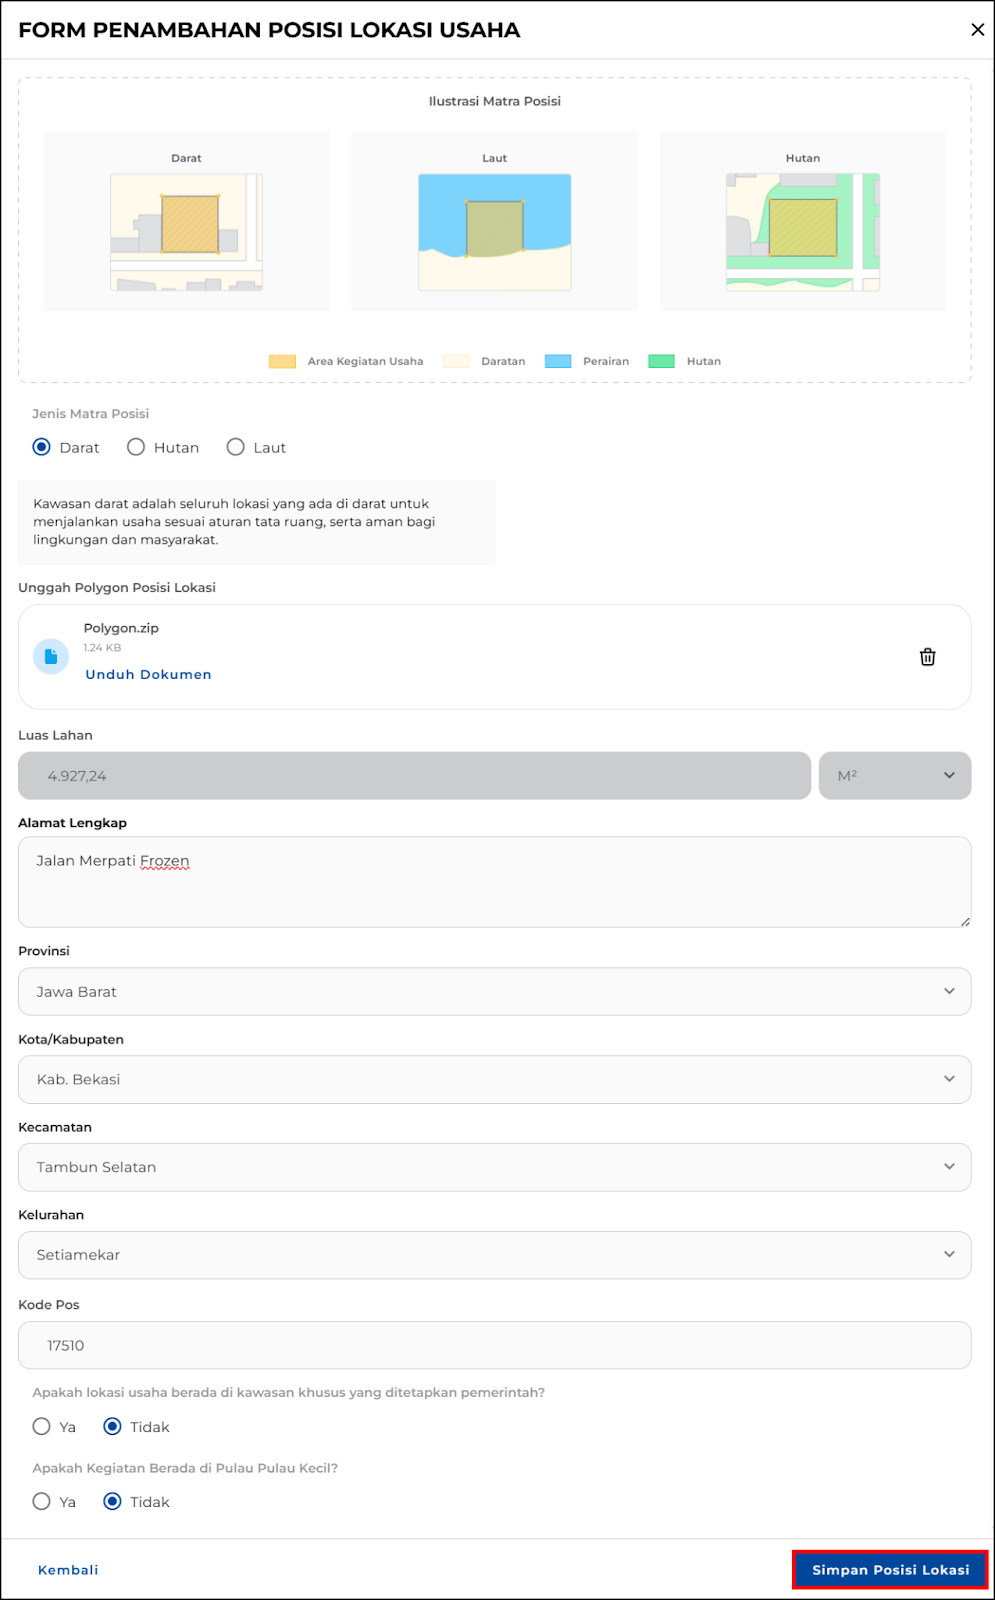Expand the Kota/Kabupaten dropdown
This screenshot has height=1600, width=995.
coord(494,1080)
